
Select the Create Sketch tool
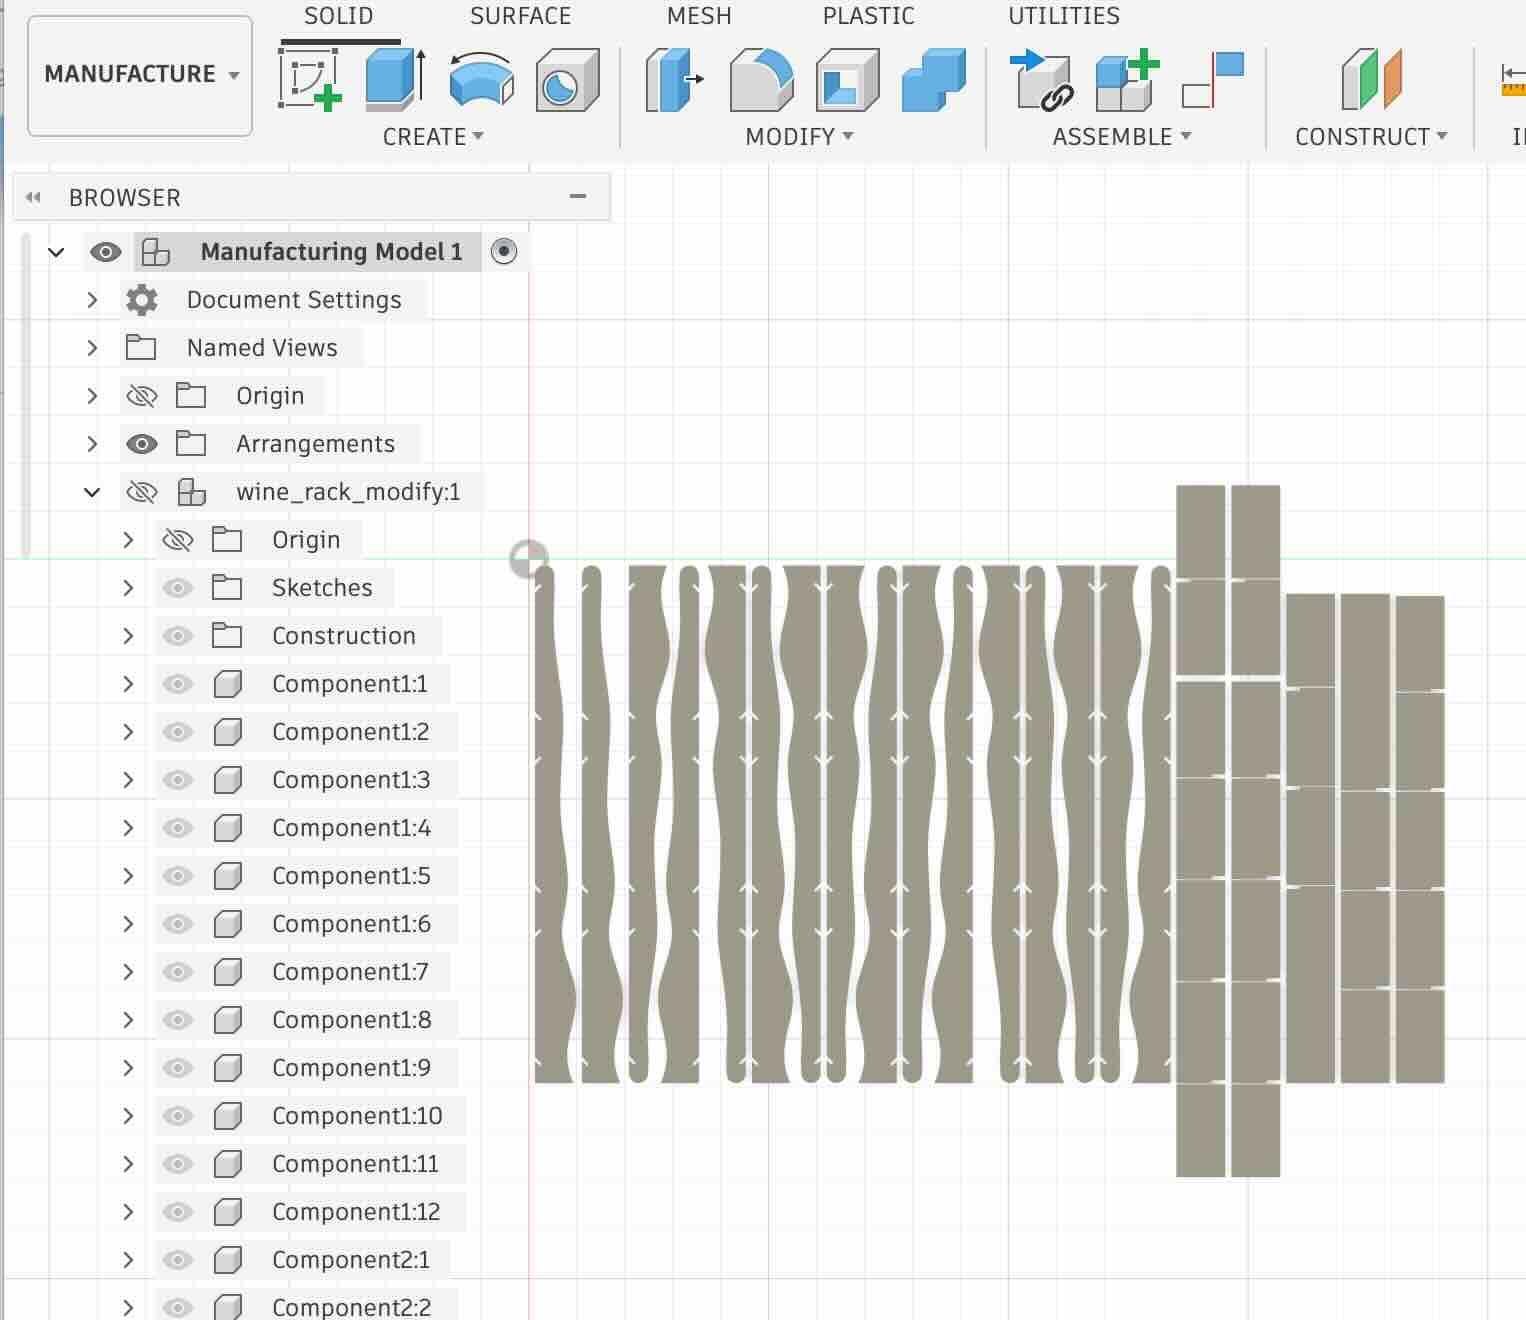pyautogui.click(x=310, y=78)
